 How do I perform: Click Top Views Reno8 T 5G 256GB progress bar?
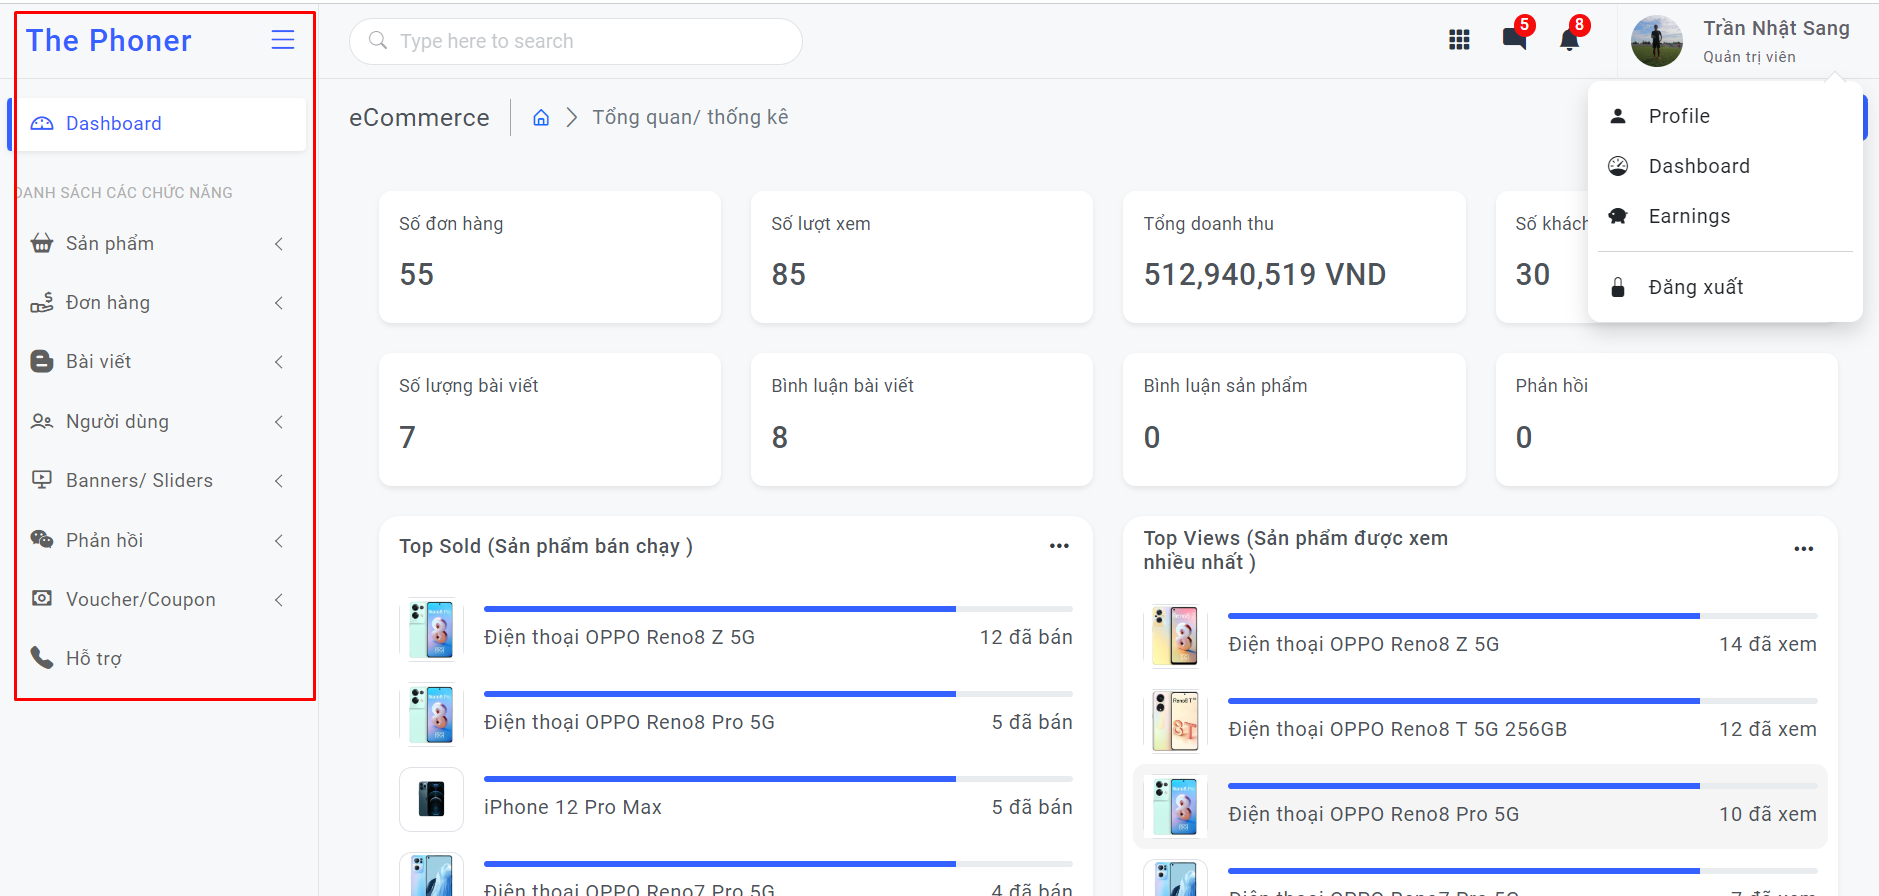(x=1523, y=701)
